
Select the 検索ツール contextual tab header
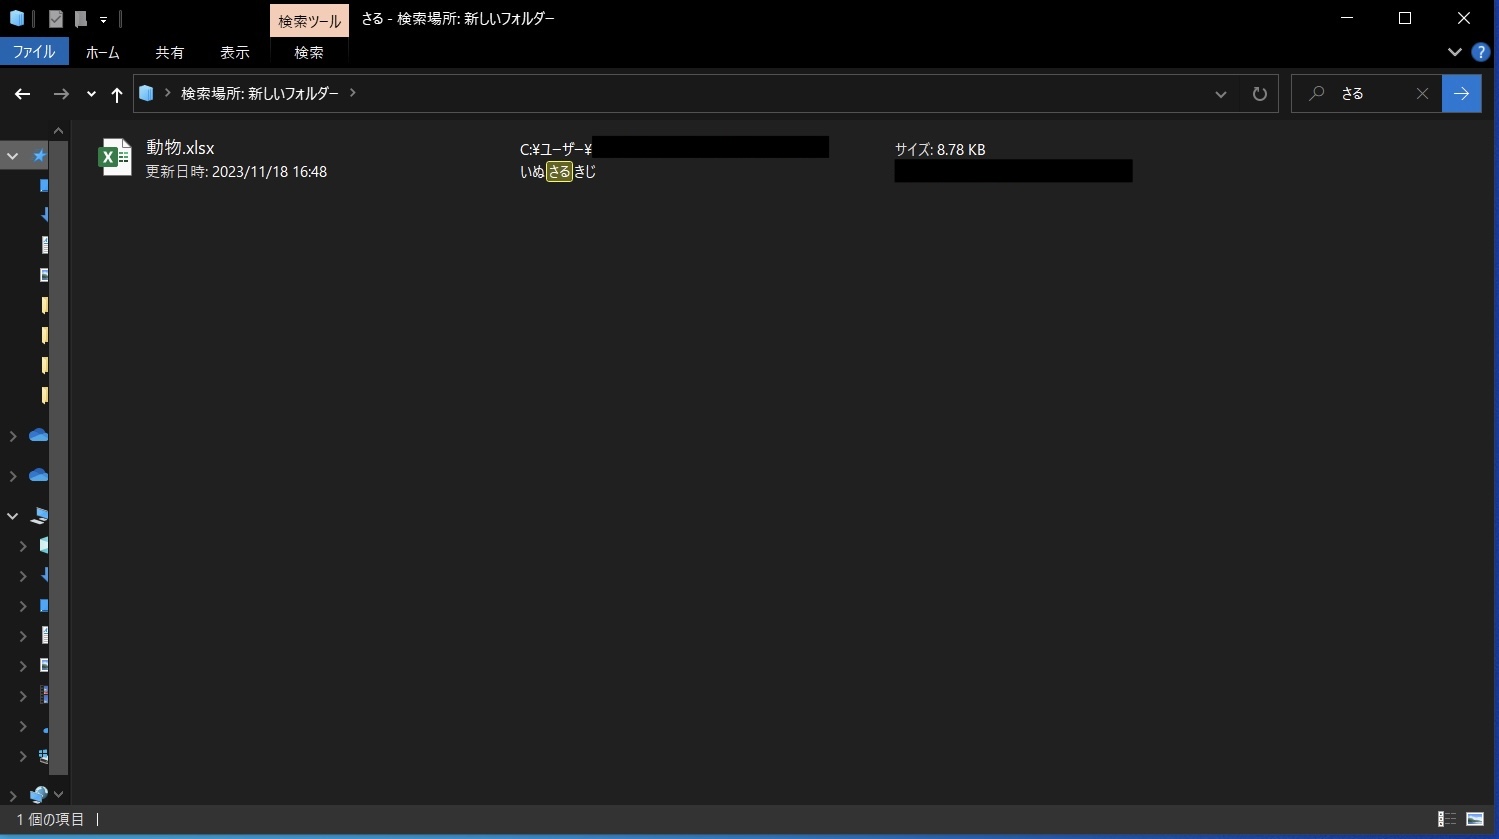click(309, 20)
